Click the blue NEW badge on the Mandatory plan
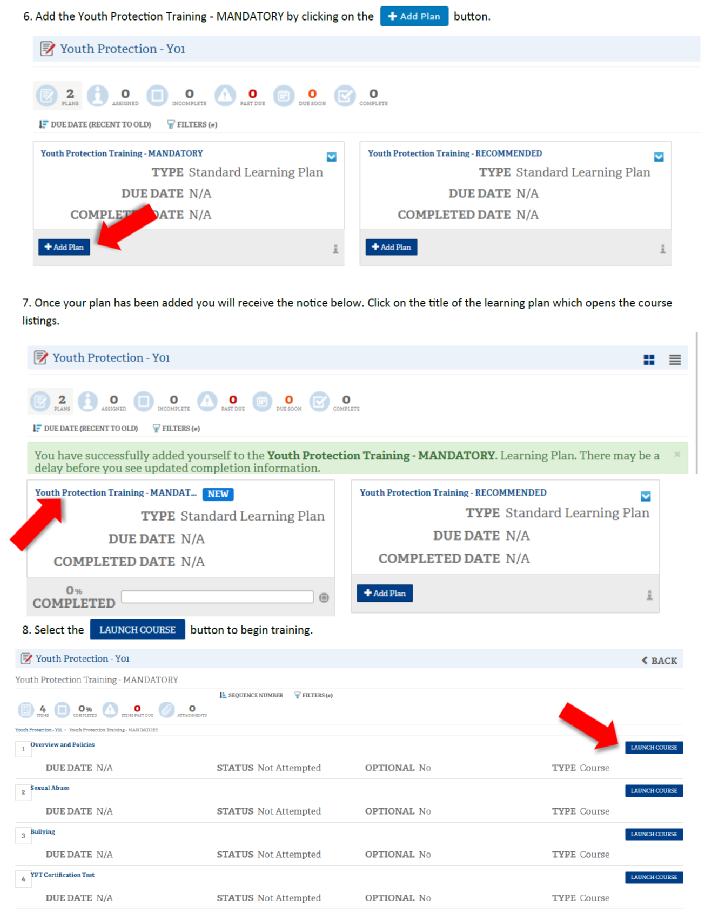Viewport: 712px width, 920px height. (218, 494)
